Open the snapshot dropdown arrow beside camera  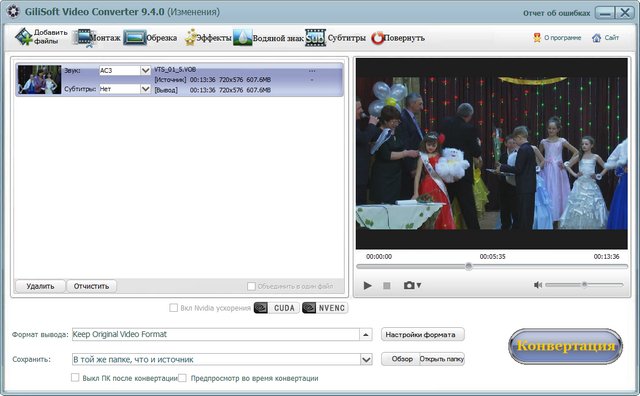[419, 285]
